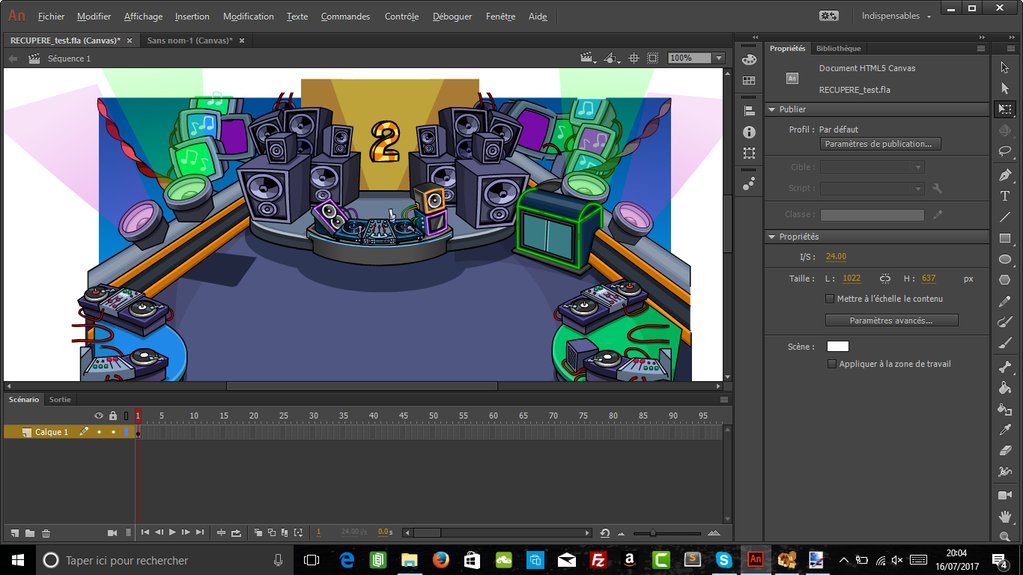1023x575 pixels.
Task: Click the New Folder icon in timeline
Action: (x=30, y=533)
